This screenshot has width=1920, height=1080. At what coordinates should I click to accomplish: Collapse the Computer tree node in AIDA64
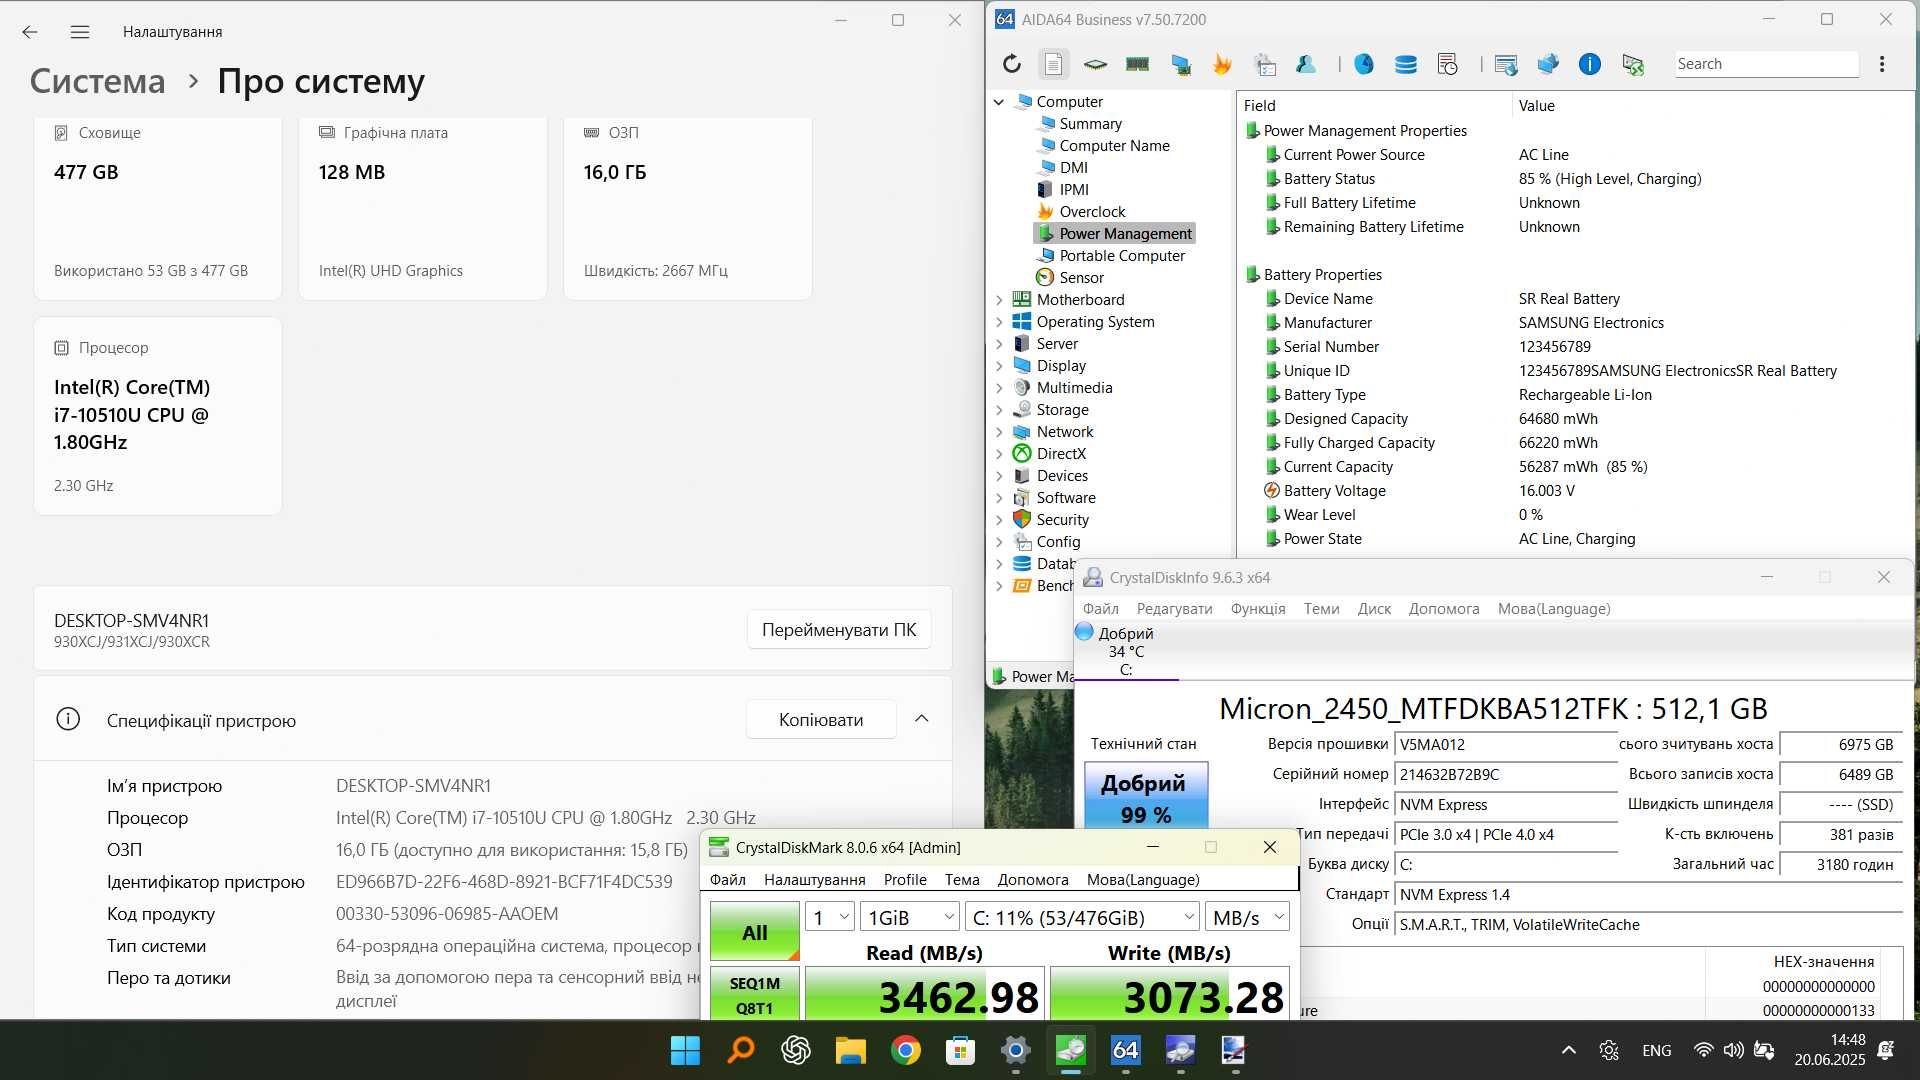pos(999,102)
